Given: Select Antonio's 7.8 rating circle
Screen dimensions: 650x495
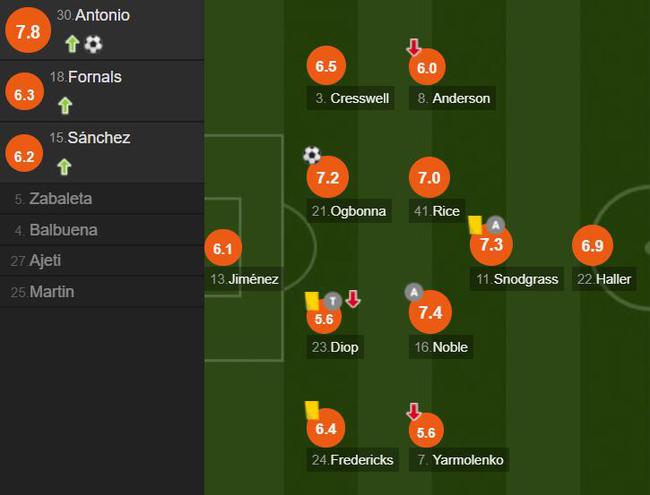Looking at the screenshot, I should pyautogui.click(x=28, y=30).
